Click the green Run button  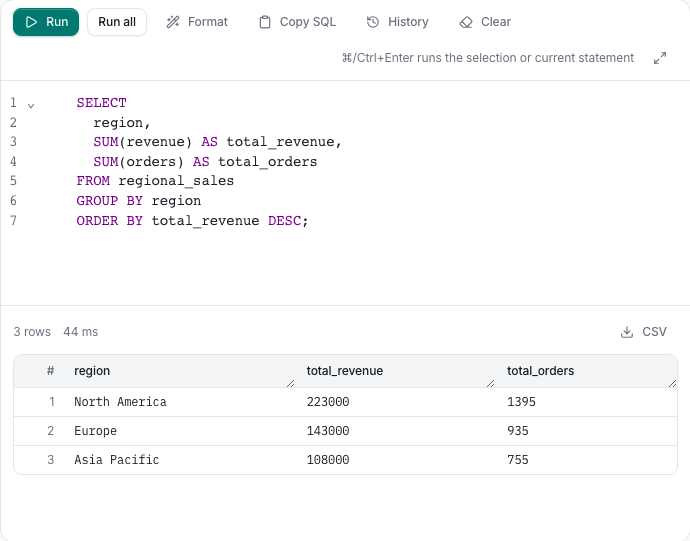click(46, 22)
